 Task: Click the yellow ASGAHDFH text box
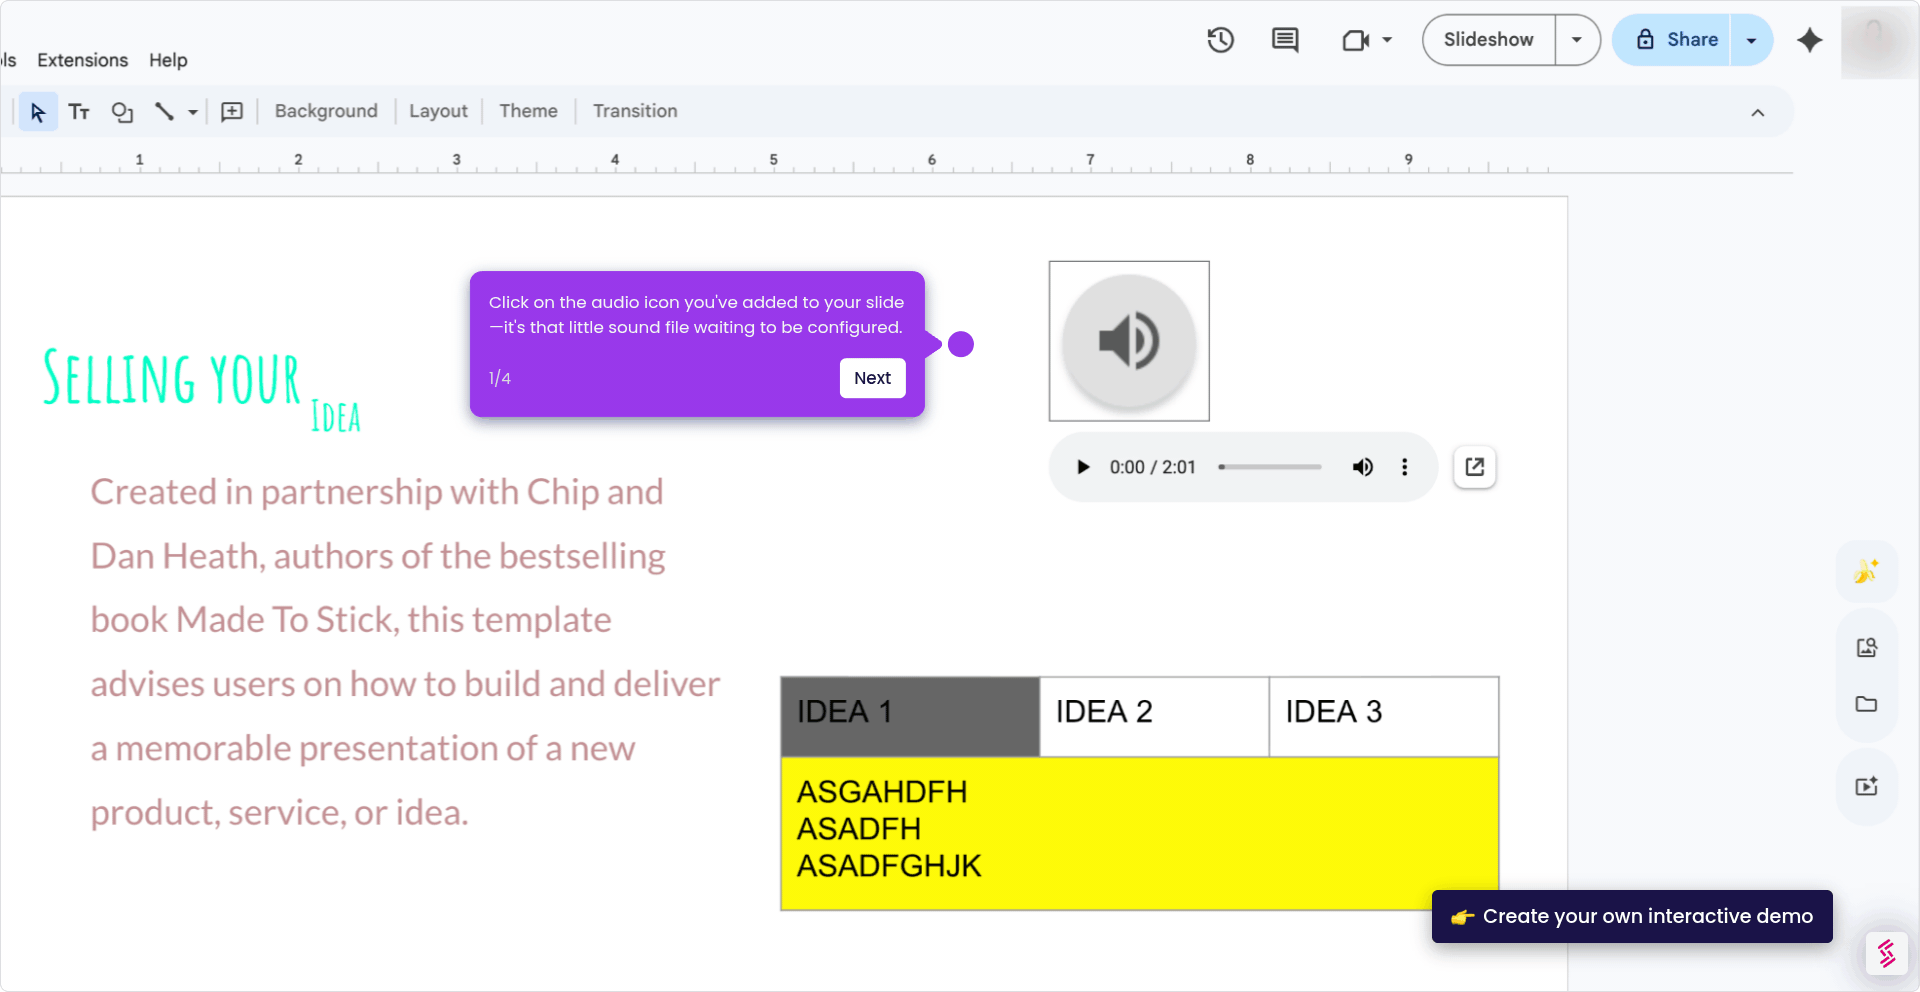coord(1140,833)
